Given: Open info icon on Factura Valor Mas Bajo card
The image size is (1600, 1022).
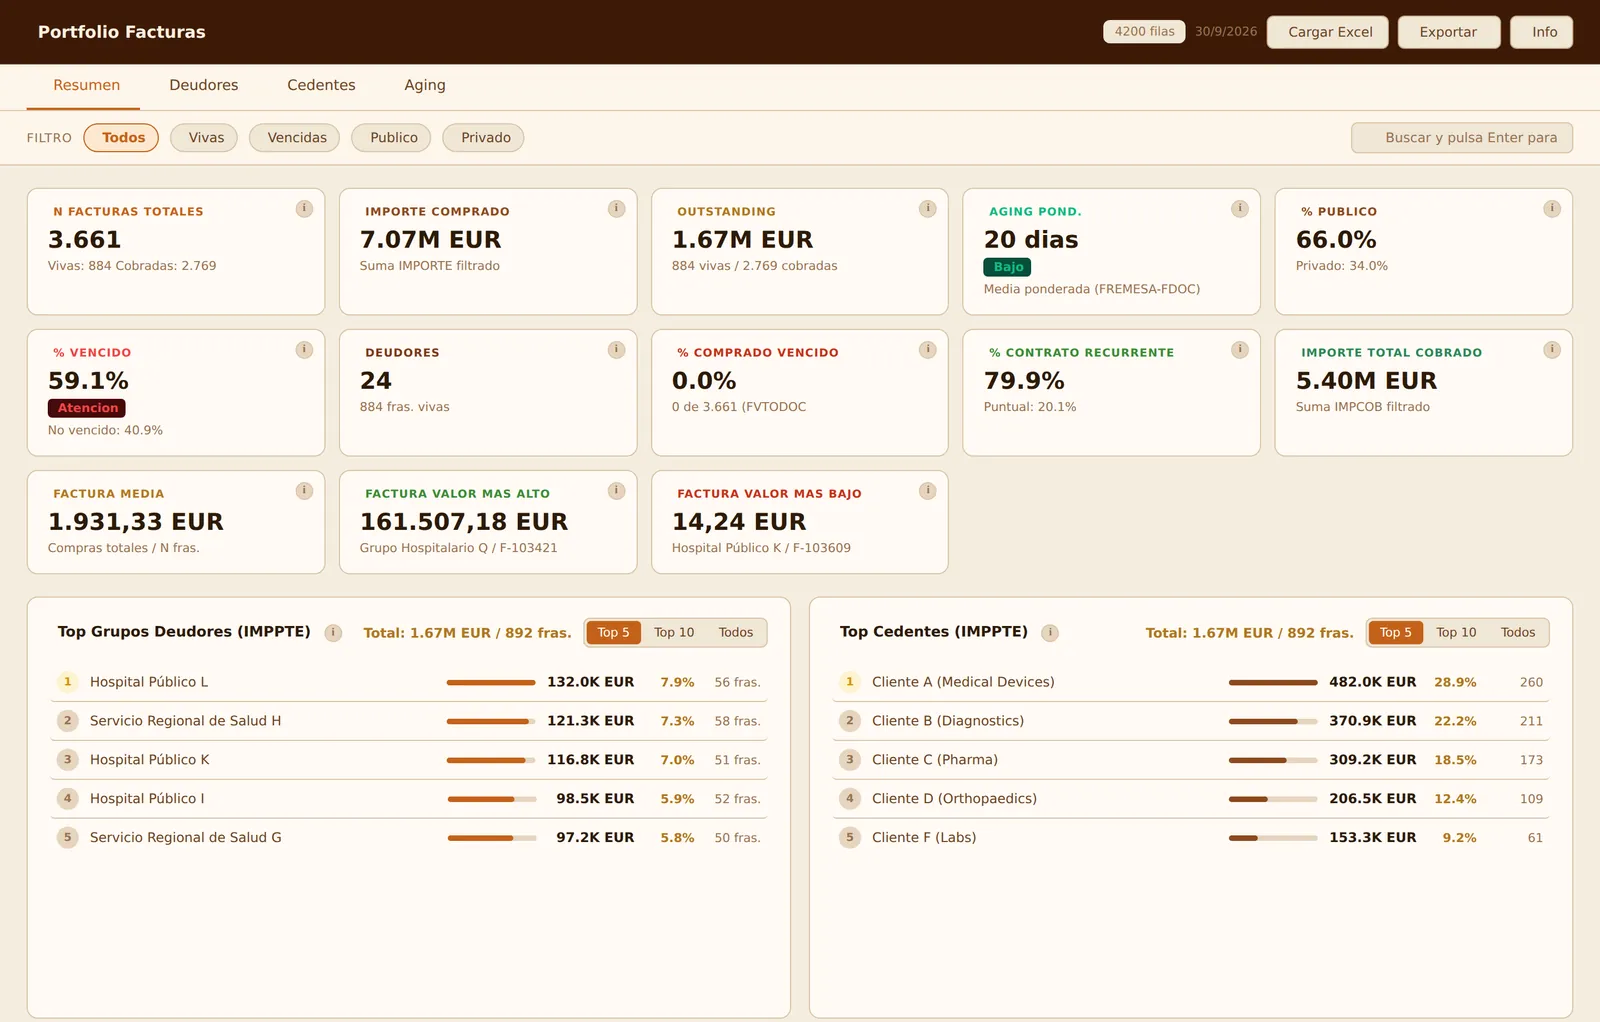Looking at the screenshot, I should 928,491.
